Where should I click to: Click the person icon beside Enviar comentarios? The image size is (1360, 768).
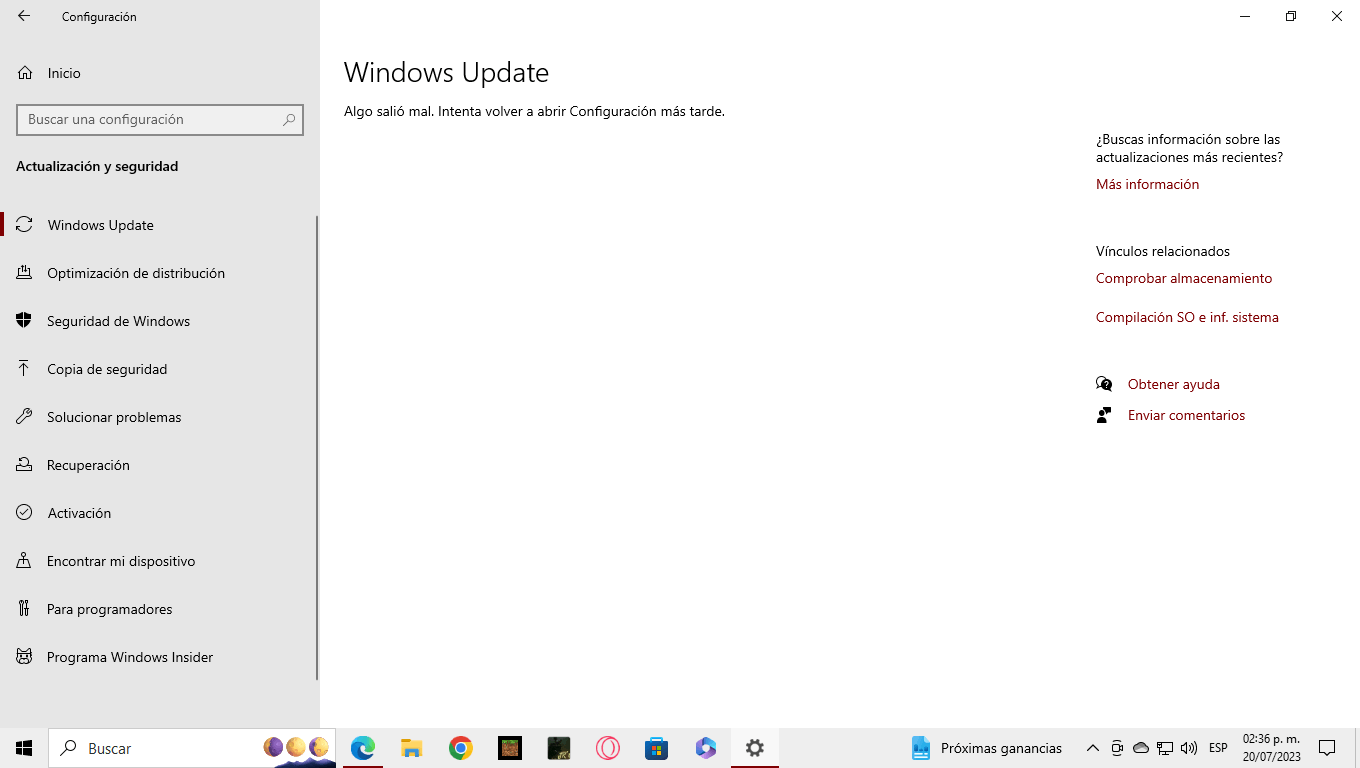tap(1104, 415)
